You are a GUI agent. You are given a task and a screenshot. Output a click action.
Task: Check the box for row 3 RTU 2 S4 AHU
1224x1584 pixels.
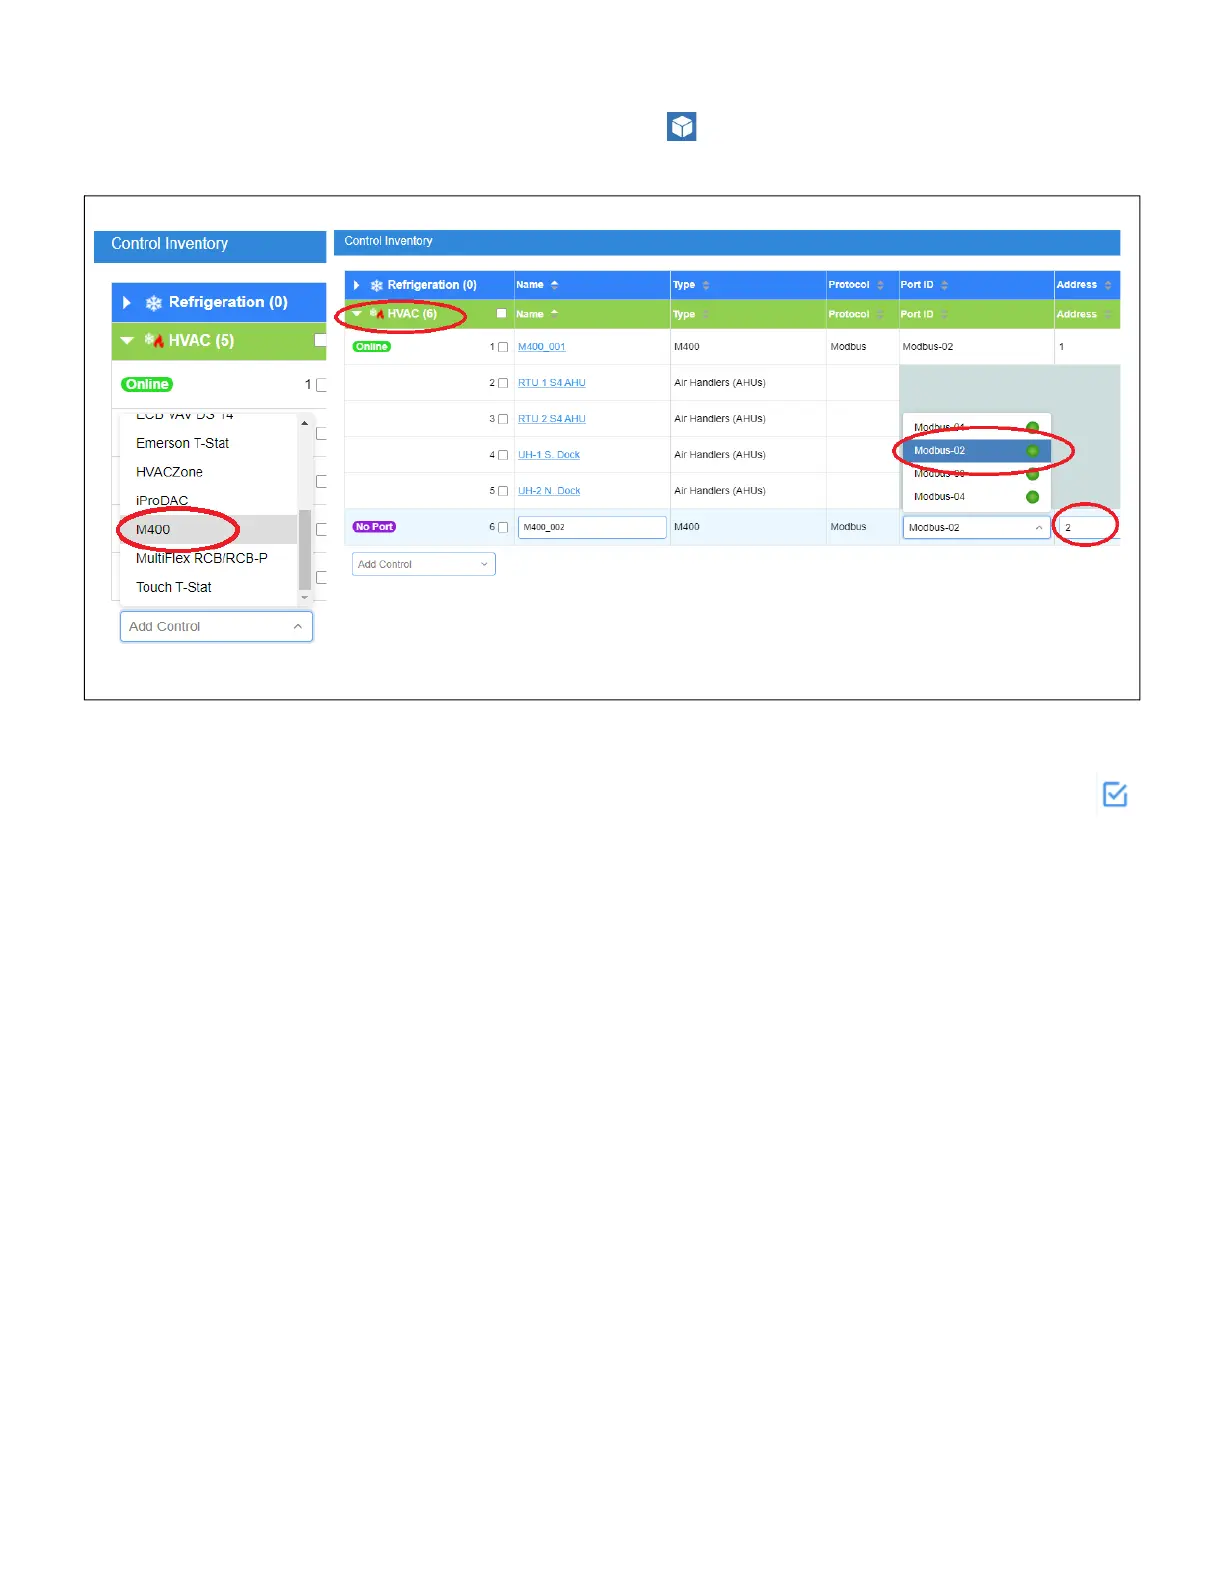pos(503,419)
